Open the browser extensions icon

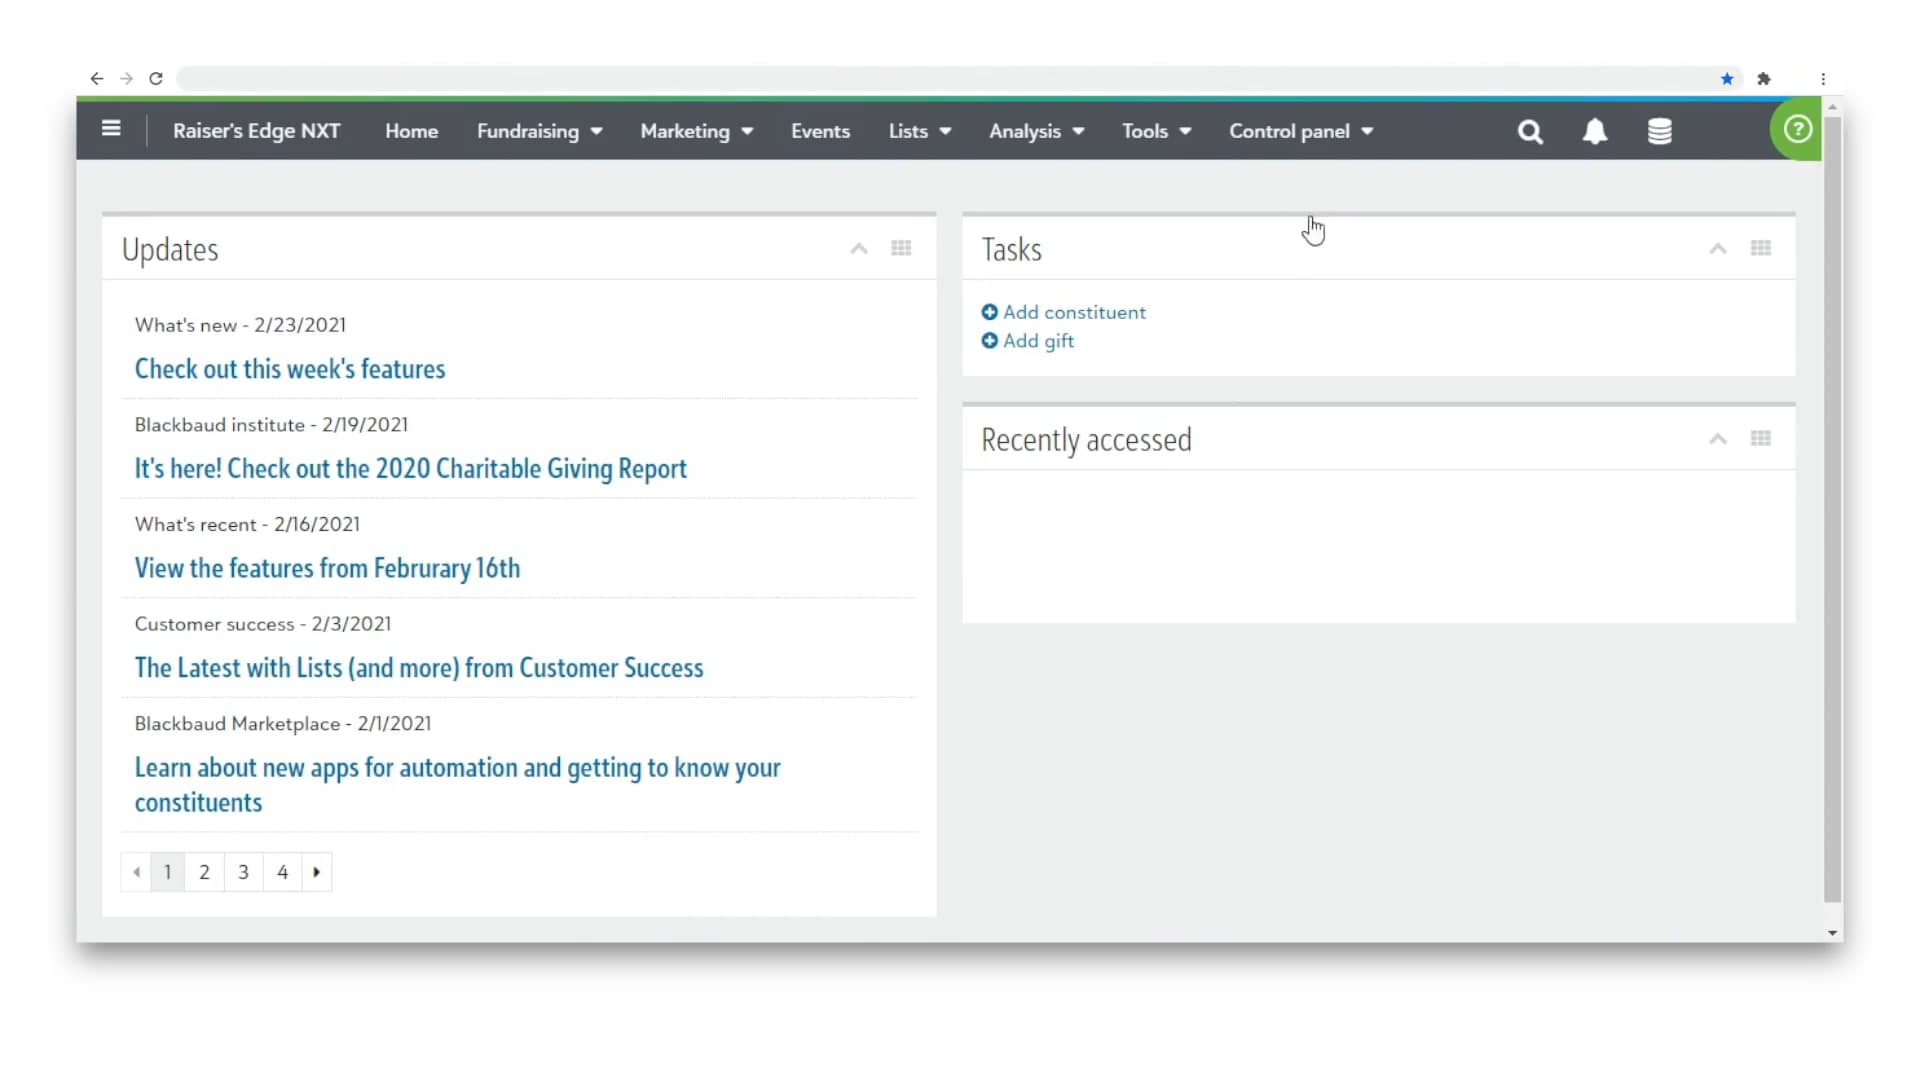1765,78
